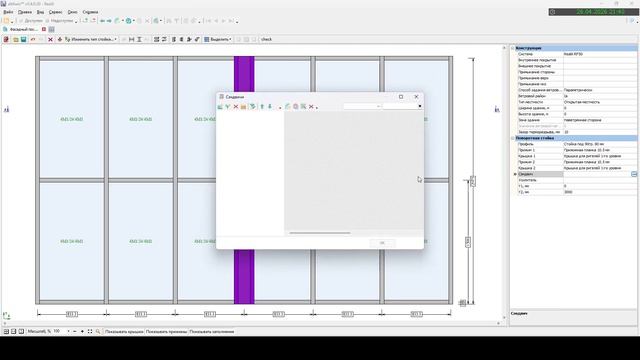Open the 'Окно' menu
640x360 pixels.
[73, 12]
